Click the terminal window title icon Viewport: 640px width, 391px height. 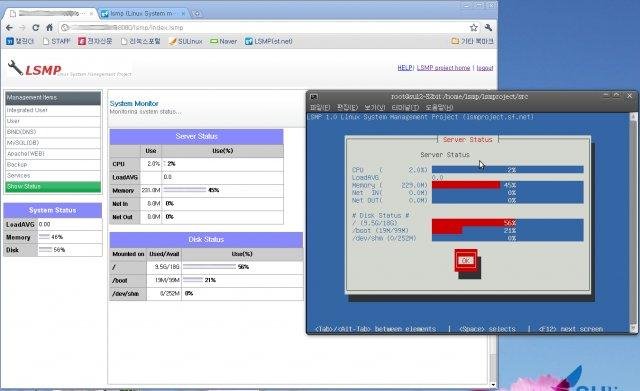coord(314,97)
